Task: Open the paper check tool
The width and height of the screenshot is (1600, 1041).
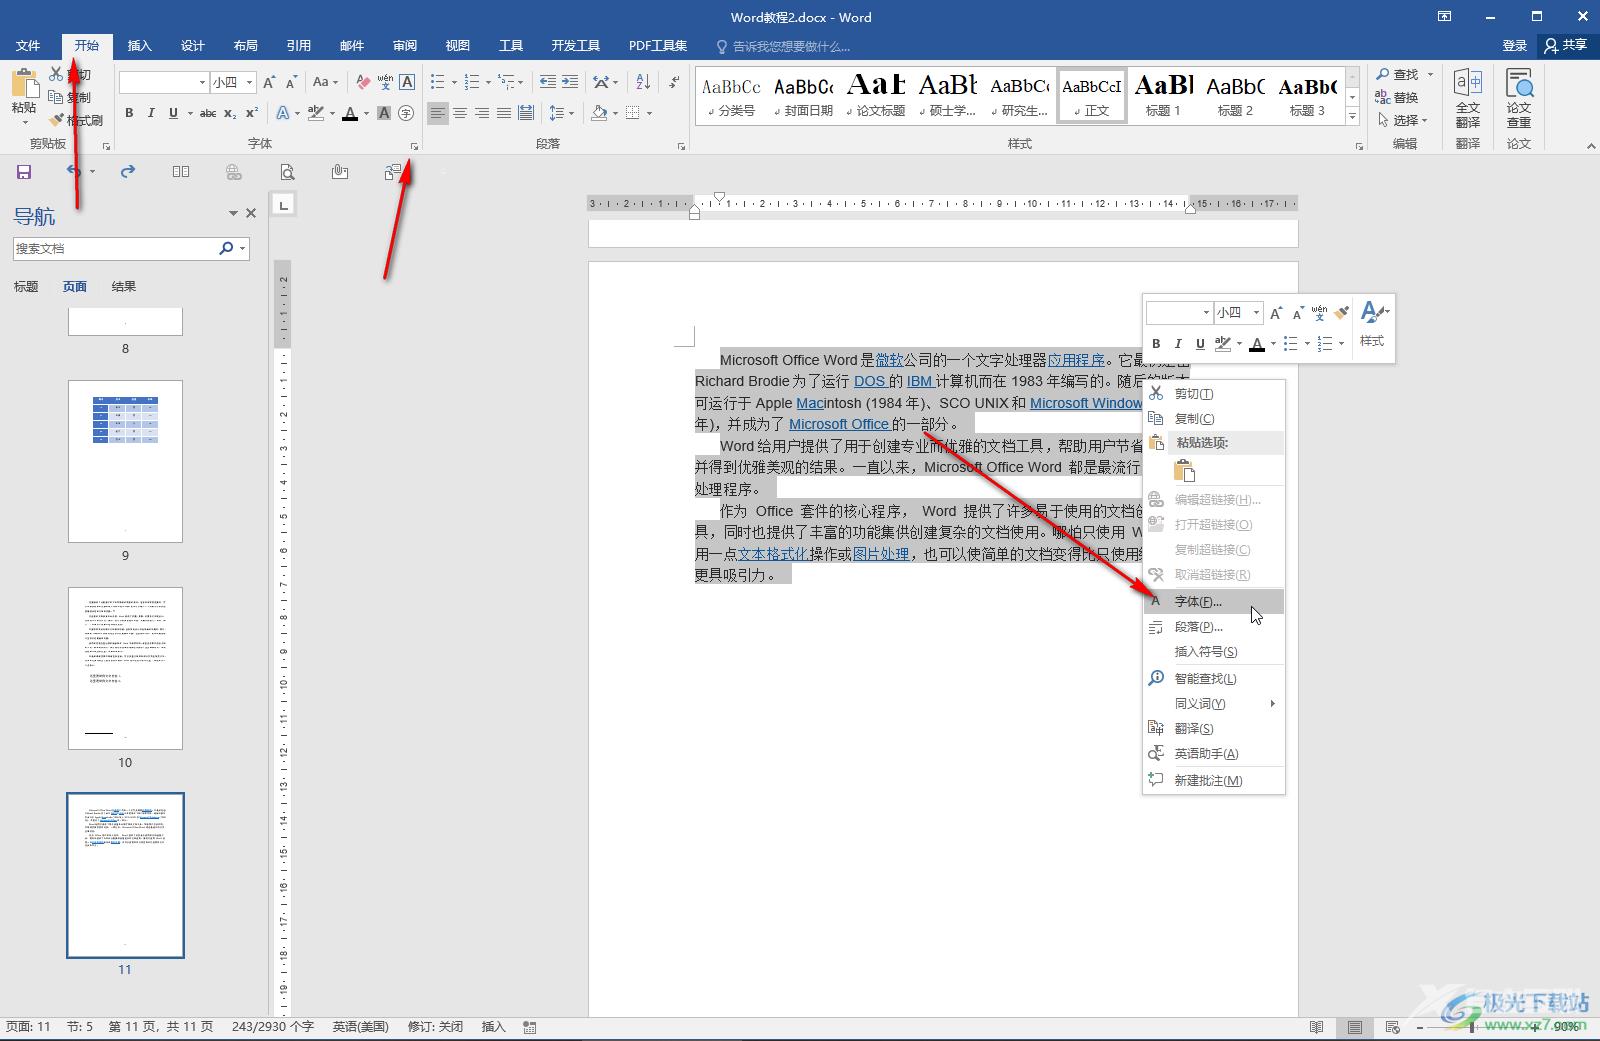Action: pyautogui.click(x=1519, y=96)
